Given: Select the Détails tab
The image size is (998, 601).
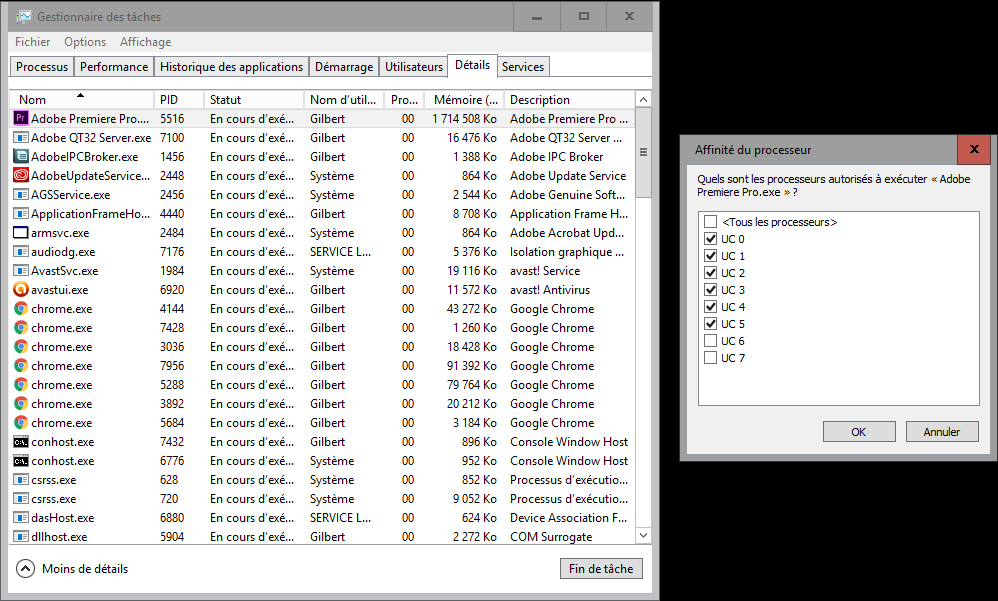Looking at the screenshot, I should [472, 65].
